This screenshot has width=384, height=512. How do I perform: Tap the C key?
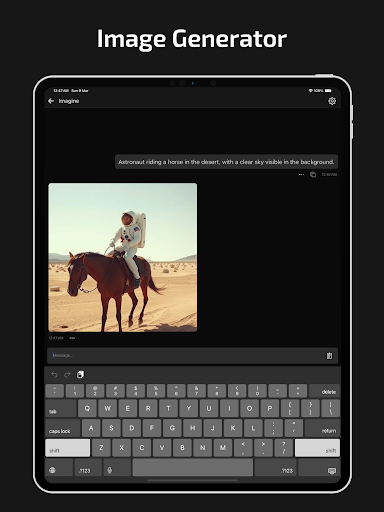click(142, 448)
